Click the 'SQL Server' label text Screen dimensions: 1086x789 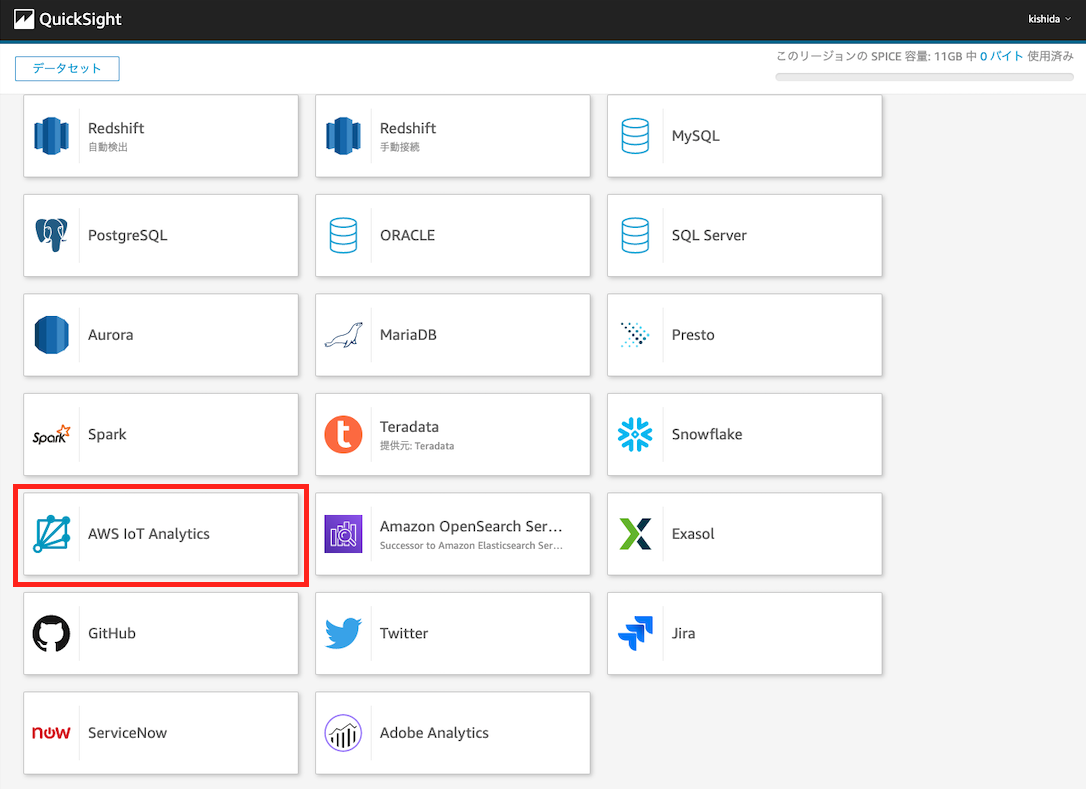pyautogui.click(x=709, y=236)
